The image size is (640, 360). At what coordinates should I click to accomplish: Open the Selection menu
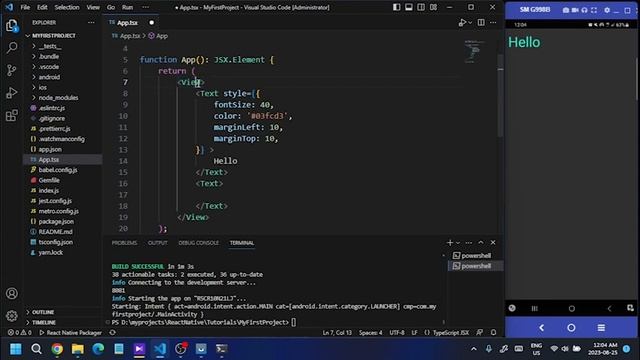(67, 7)
